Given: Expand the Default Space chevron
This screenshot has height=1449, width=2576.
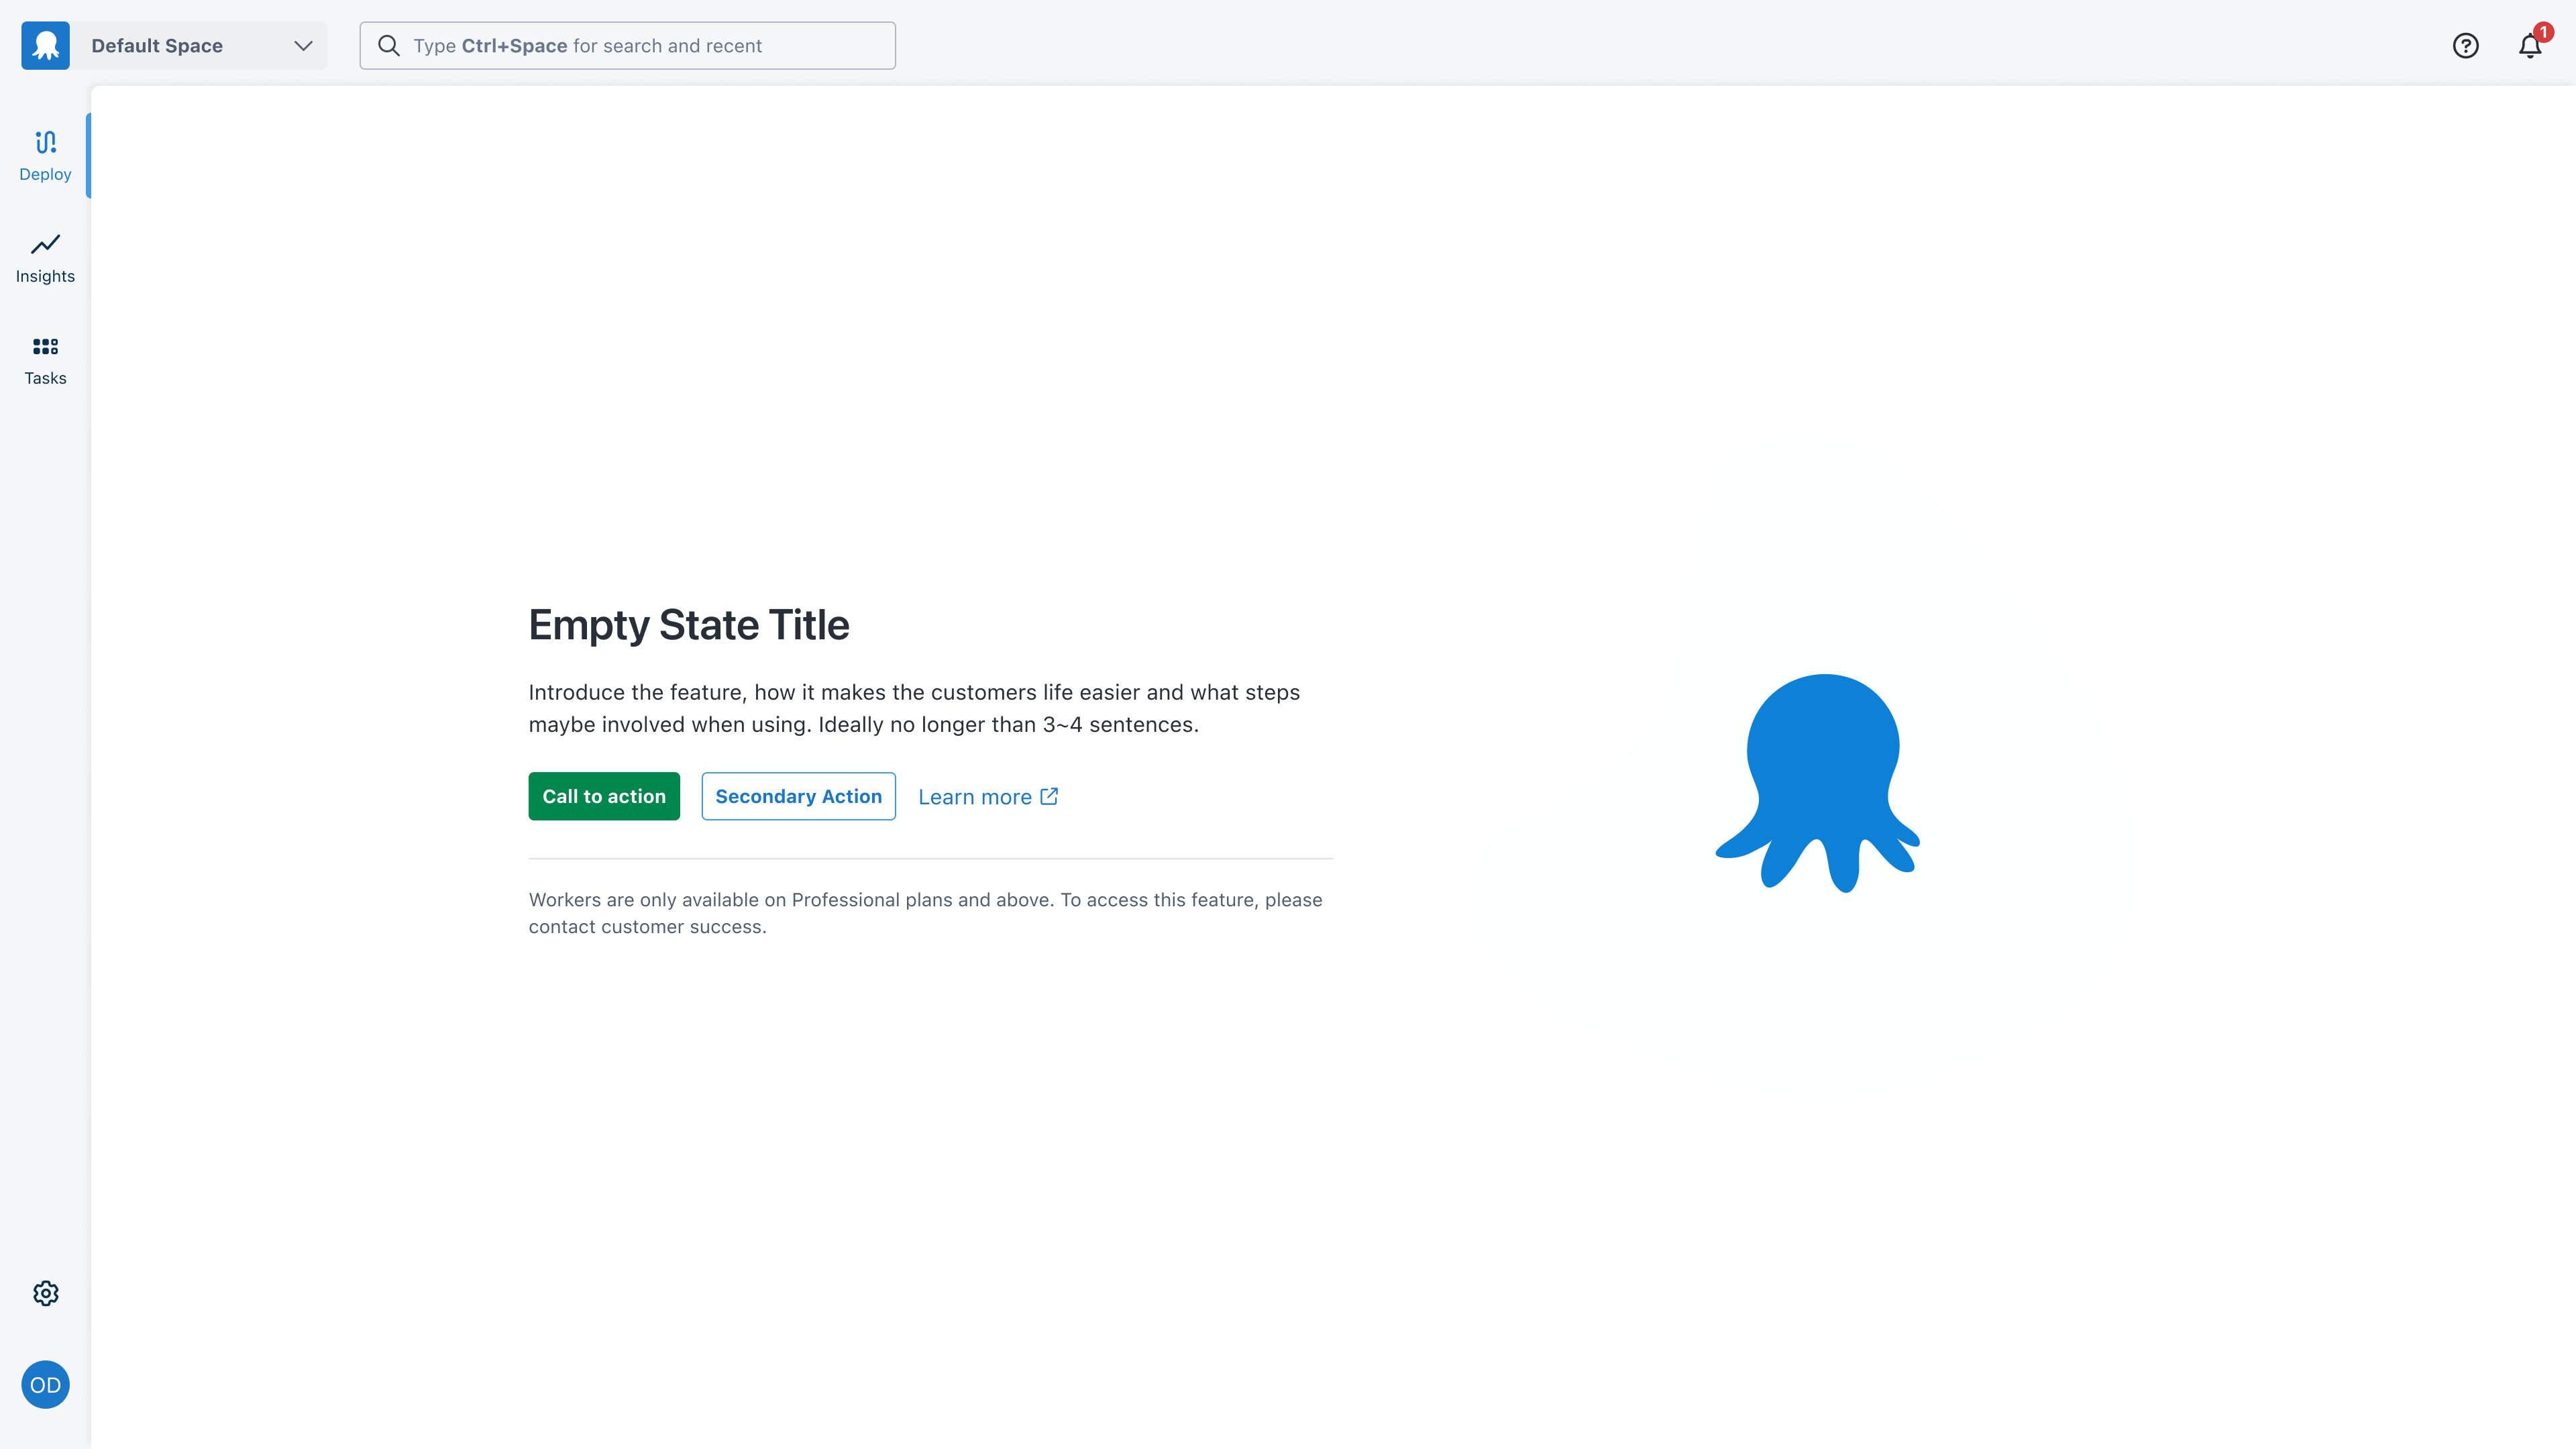Looking at the screenshot, I should click(303, 46).
